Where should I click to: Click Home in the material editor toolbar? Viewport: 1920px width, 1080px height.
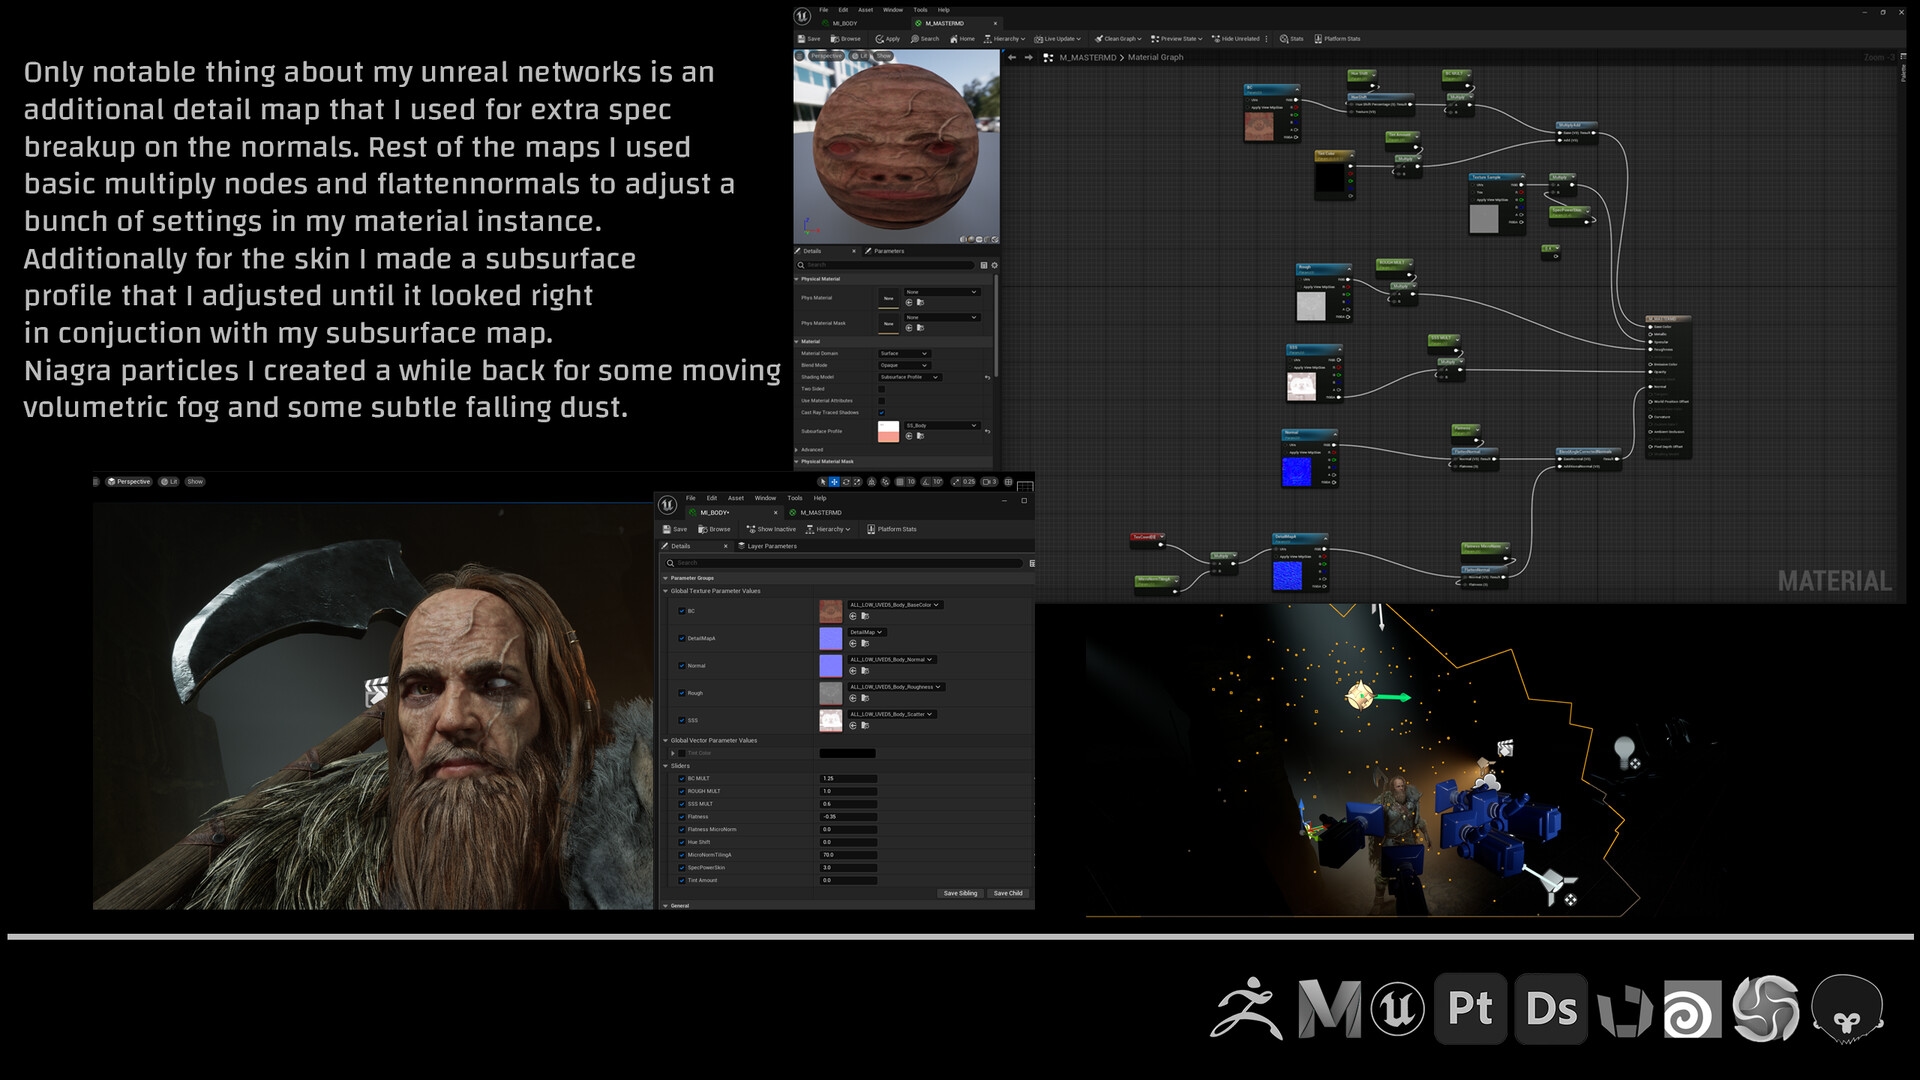(963, 39)
